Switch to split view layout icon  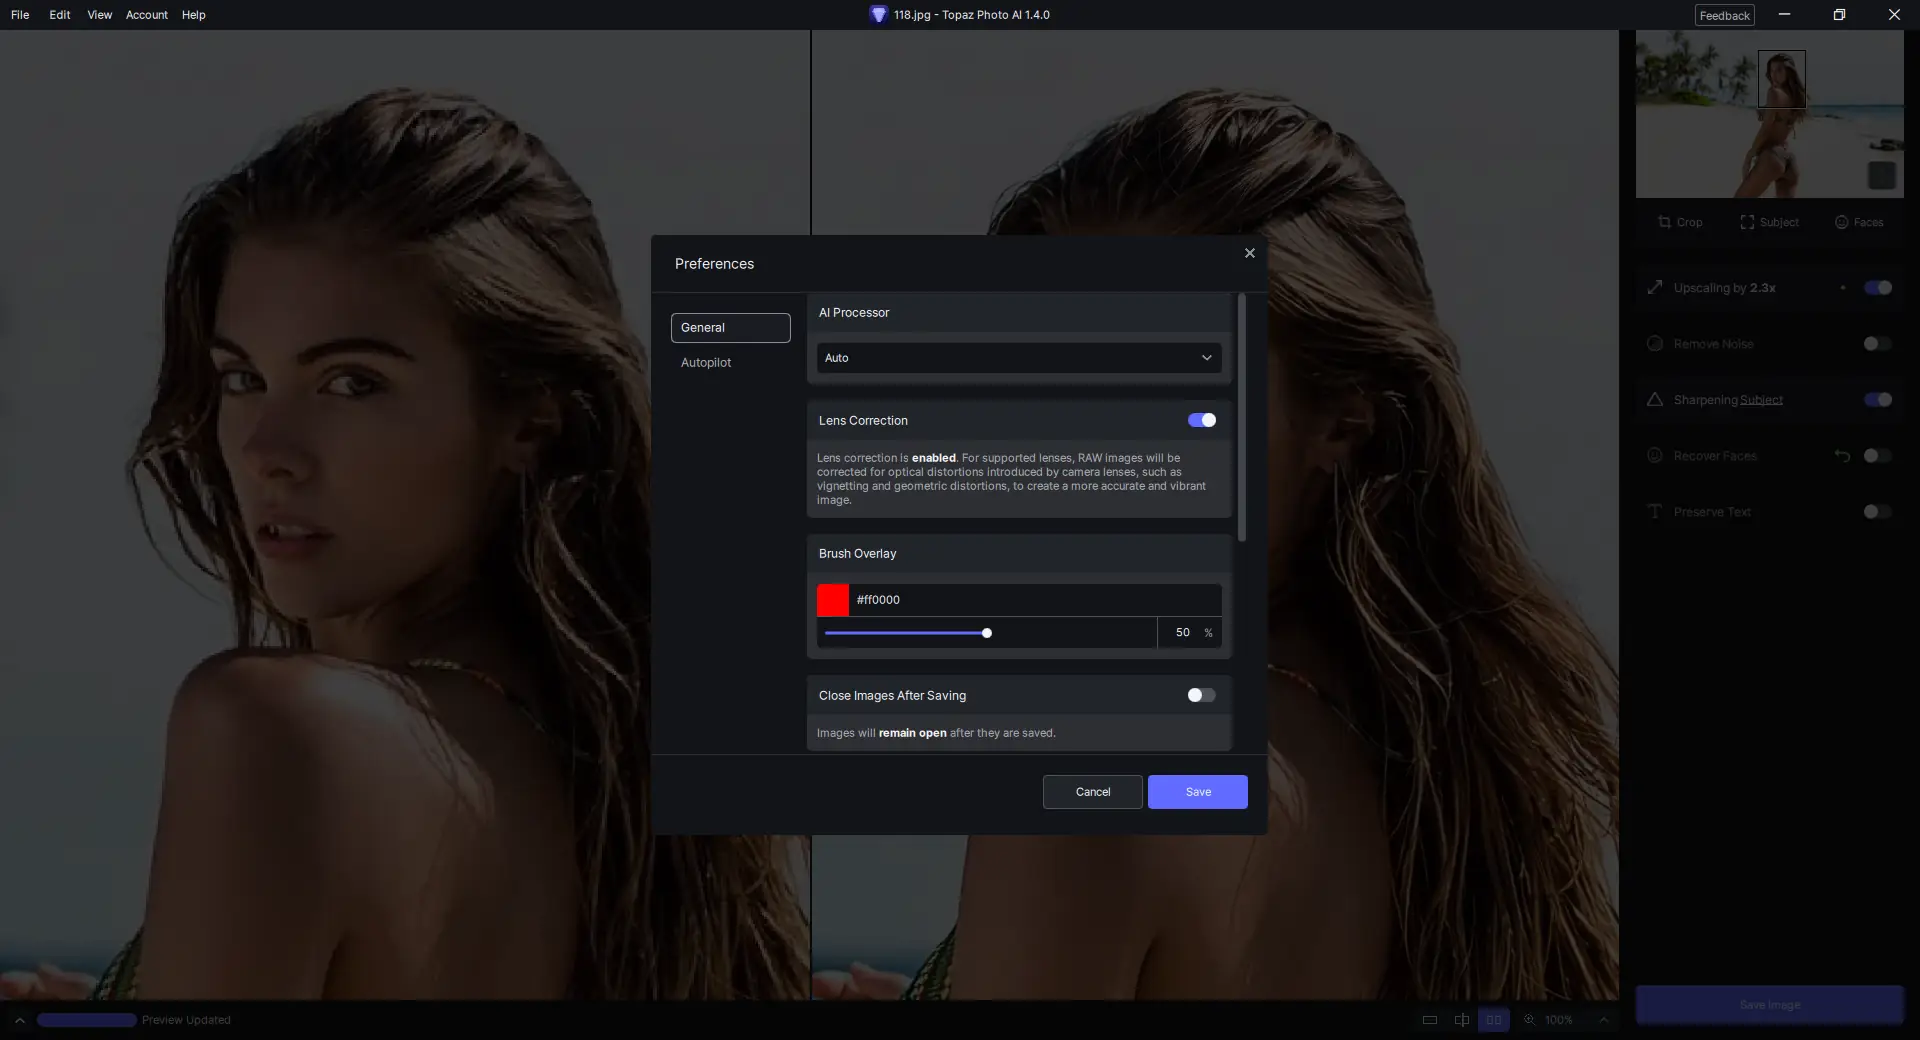click(1462, 1020)
